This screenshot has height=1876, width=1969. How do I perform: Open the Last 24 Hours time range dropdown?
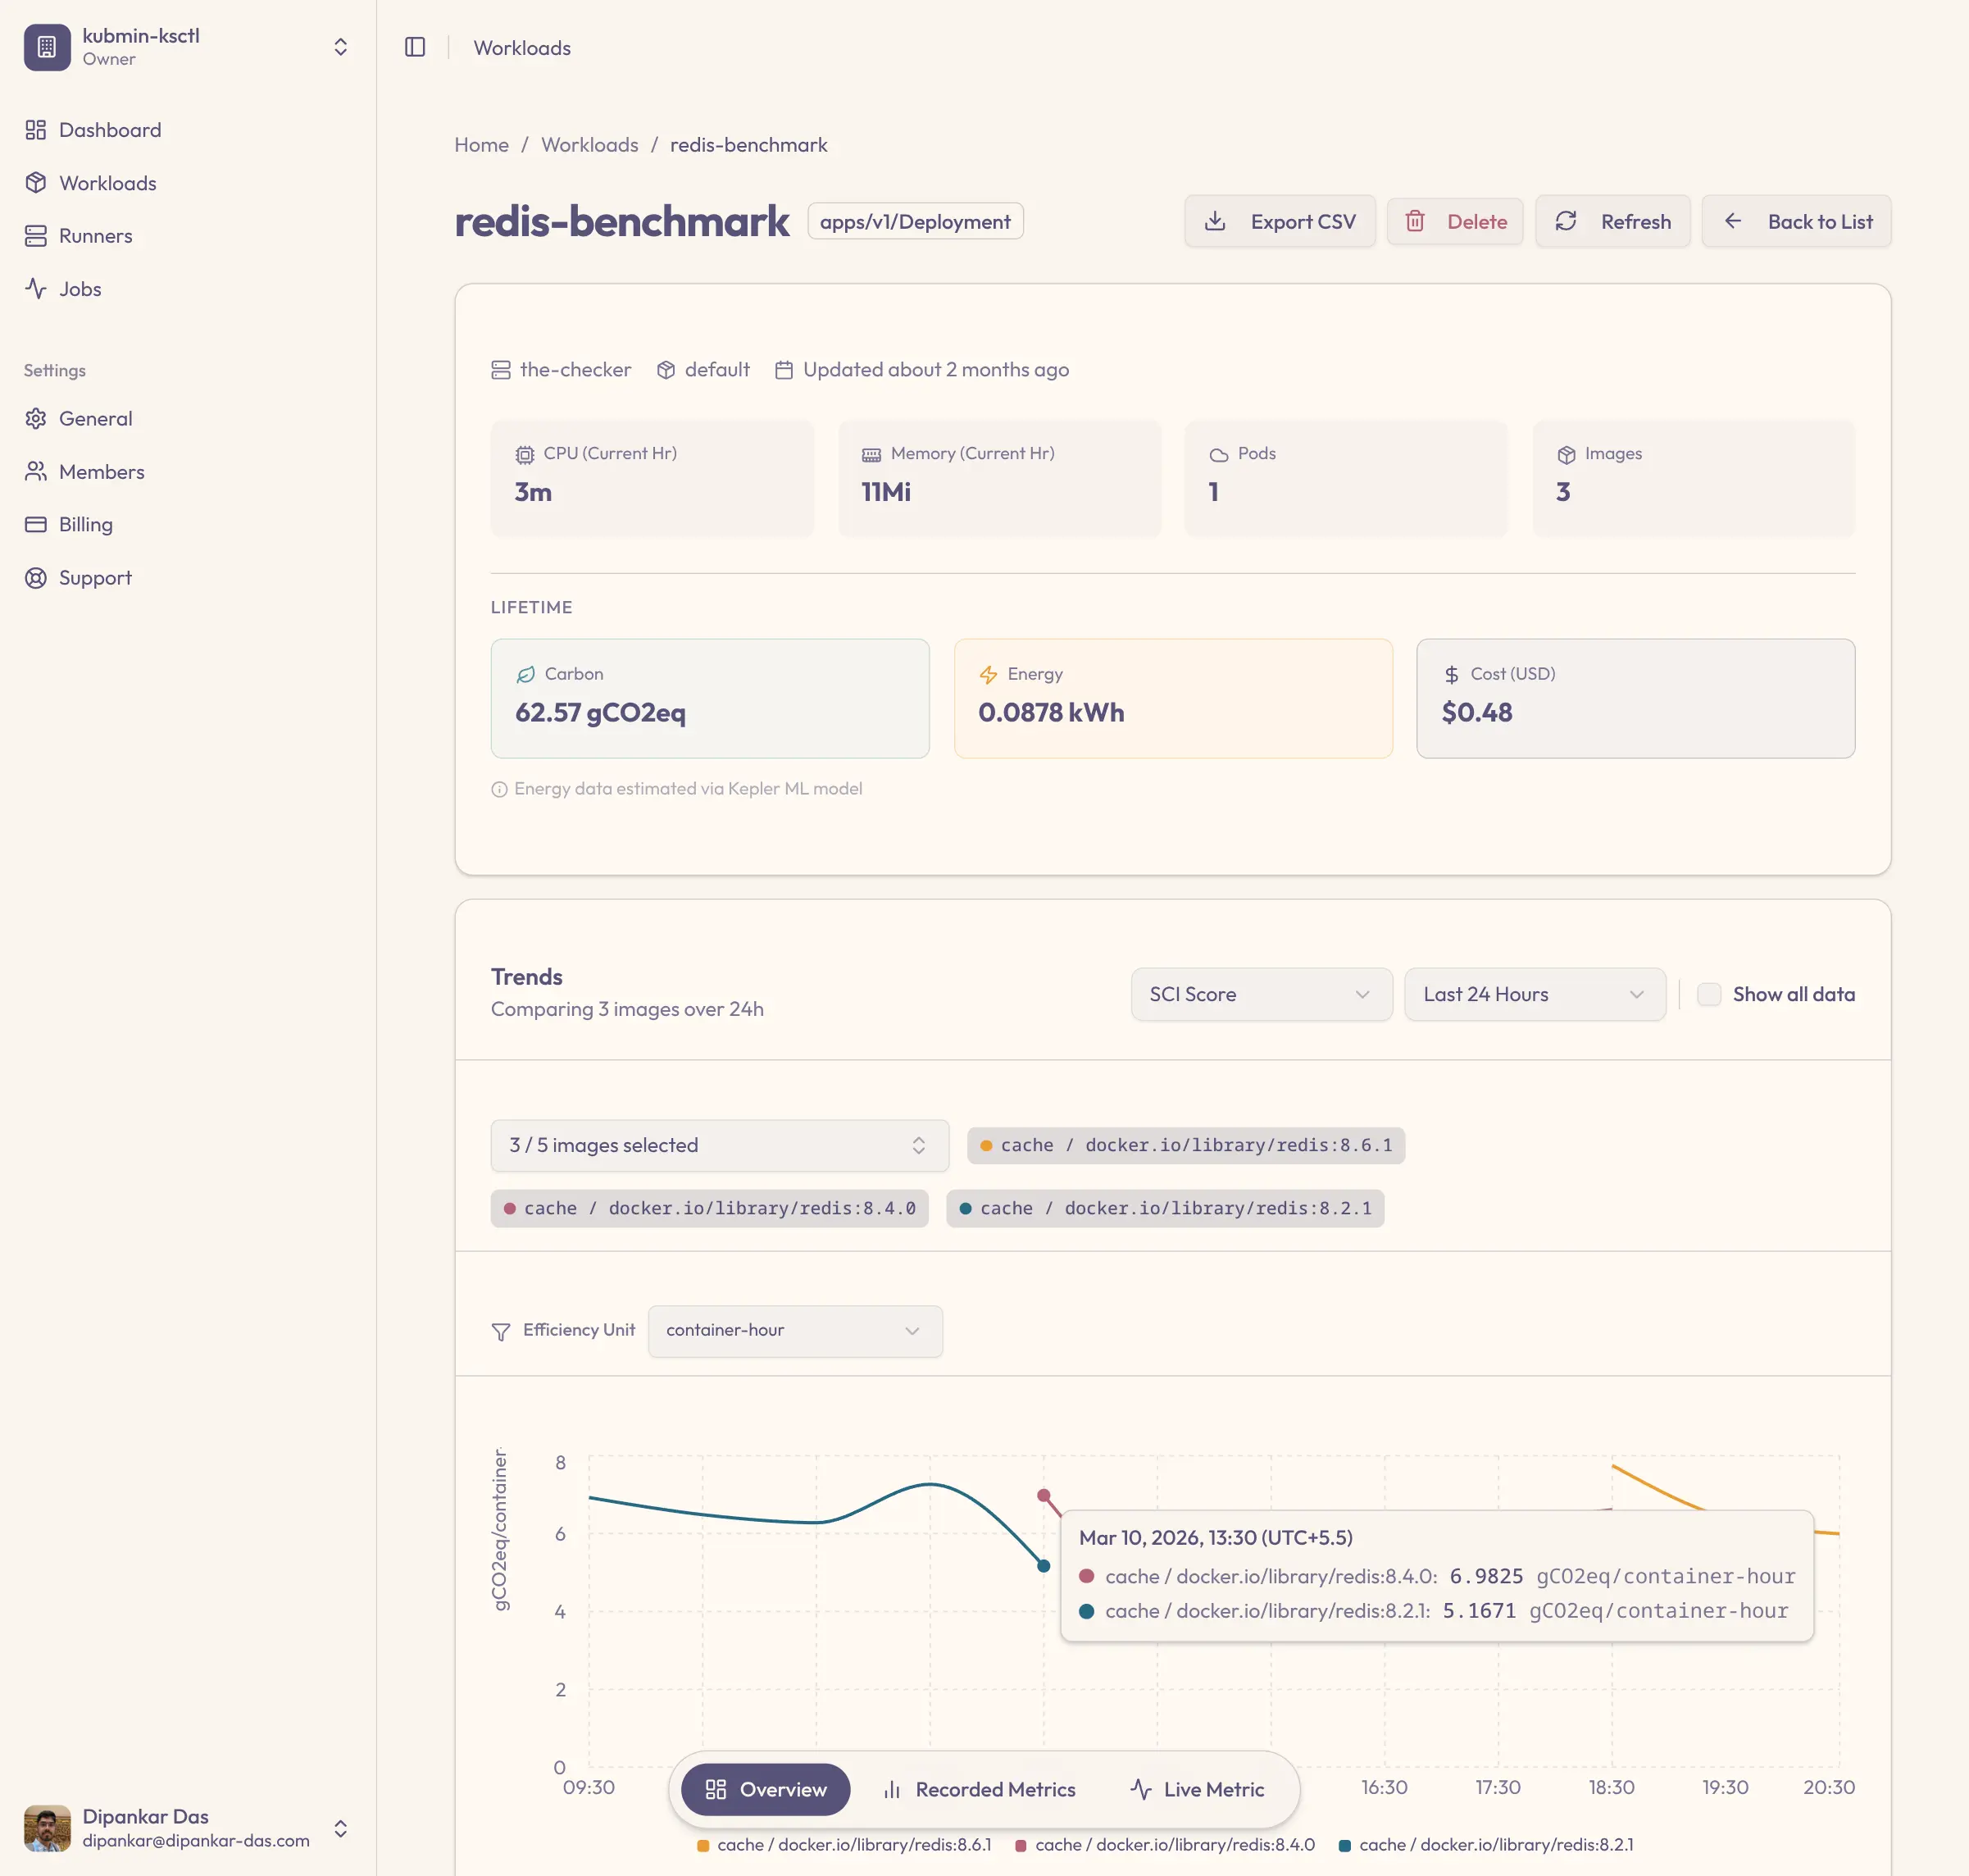coord(1534,994)
